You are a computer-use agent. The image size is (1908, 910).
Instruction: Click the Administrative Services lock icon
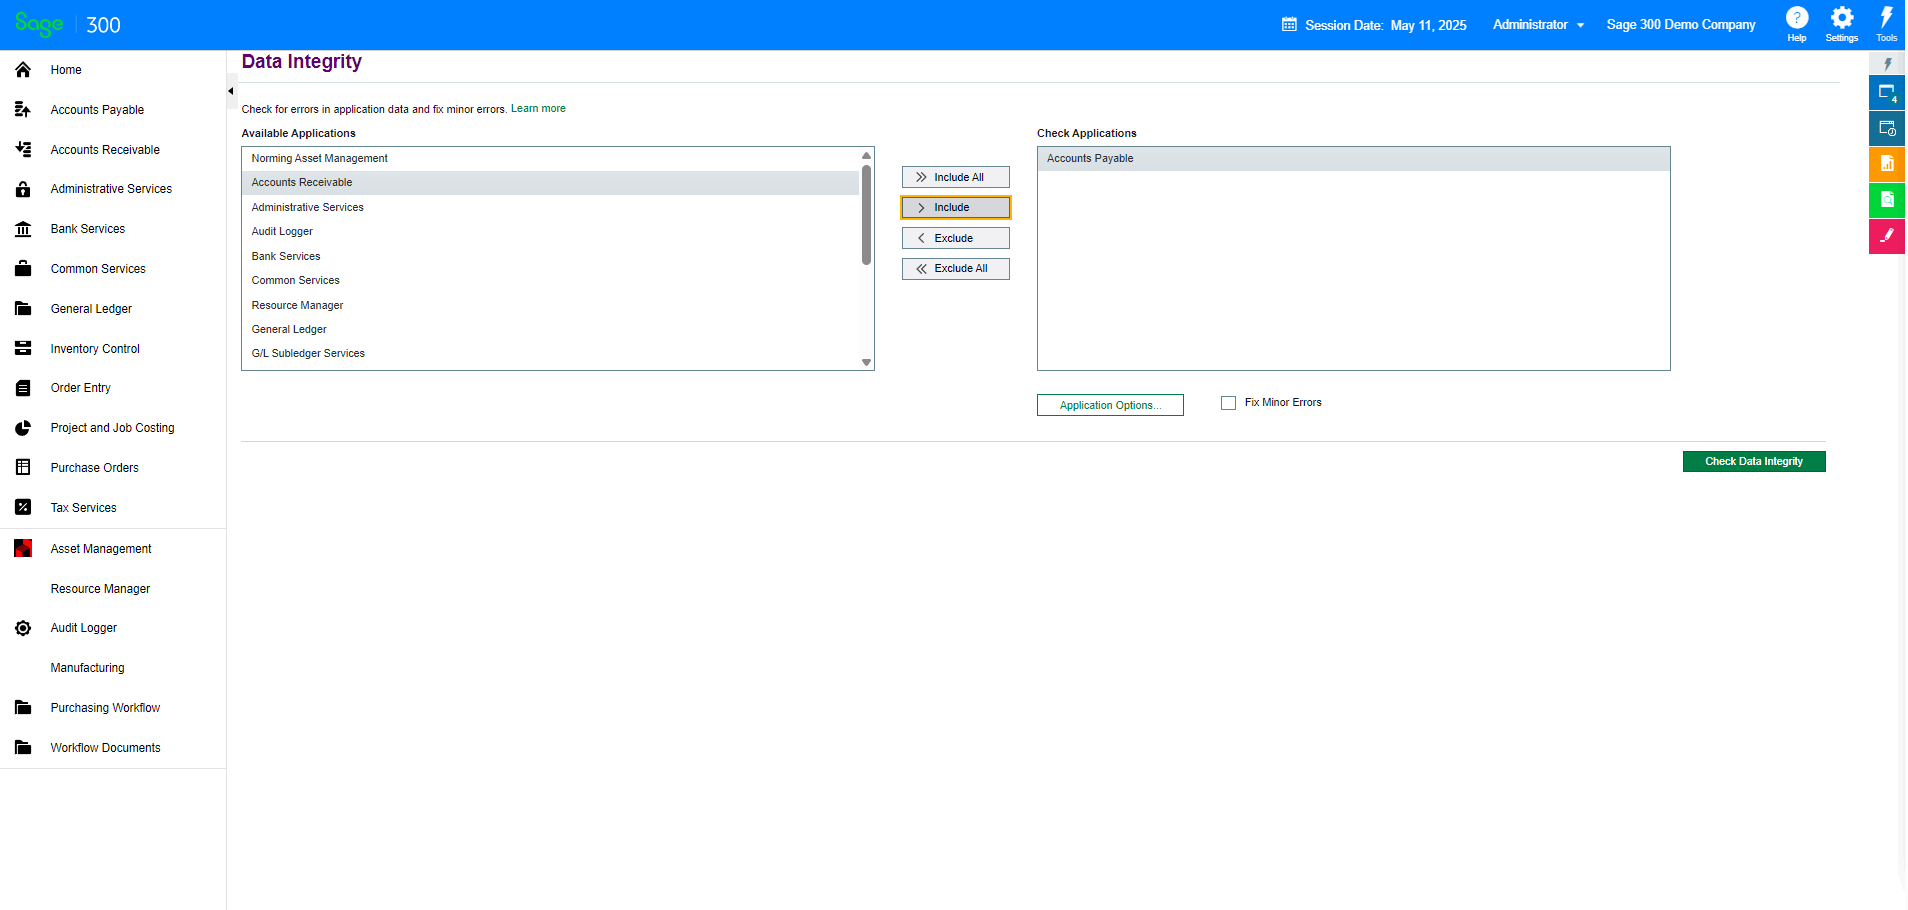23,189
